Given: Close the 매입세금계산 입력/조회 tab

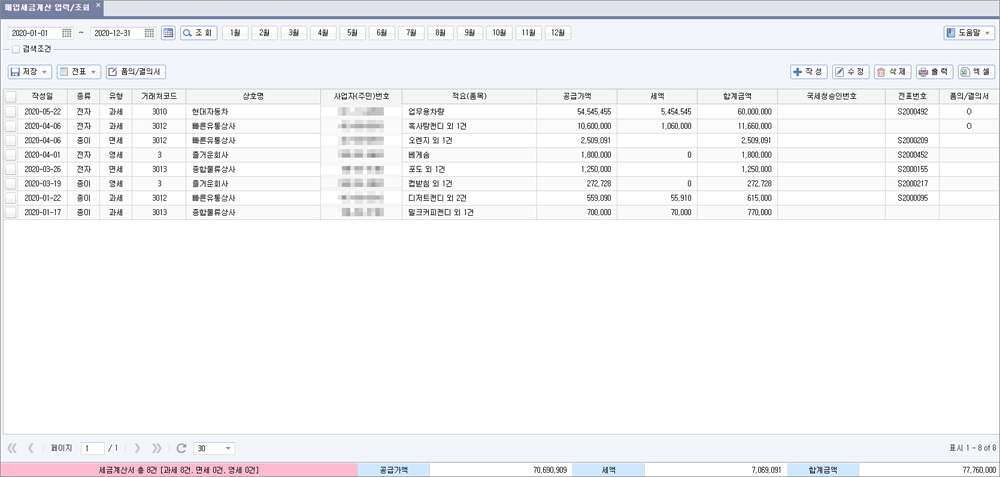Looking at the screenshot, I should [98, 4].
